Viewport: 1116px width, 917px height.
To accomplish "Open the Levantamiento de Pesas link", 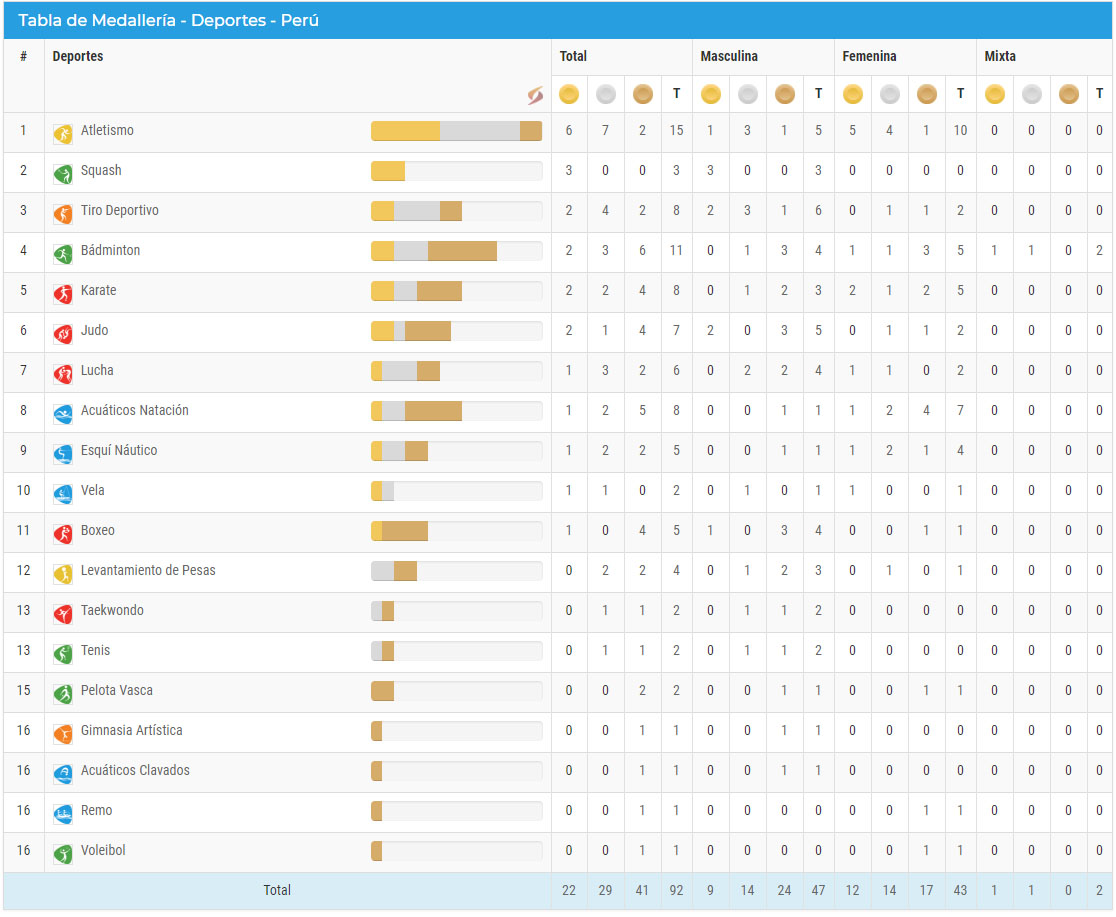I will [148, 571].
